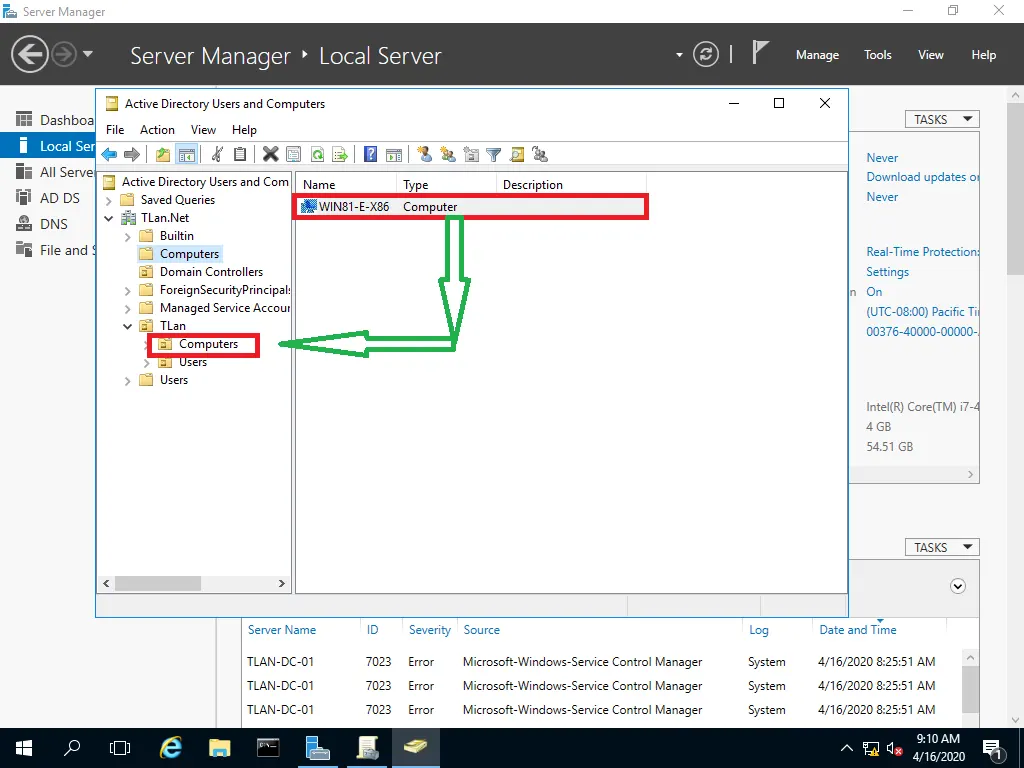Expand the ForeignSecurityPrincipals container
This screenshot has height=768, width=1024.
tap(128, 291)
